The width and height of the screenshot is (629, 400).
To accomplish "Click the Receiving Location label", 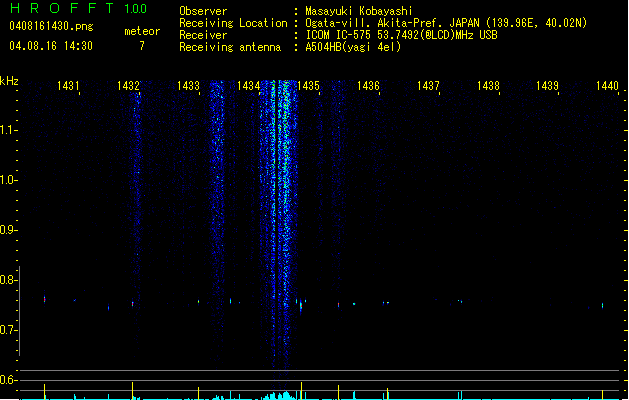I will (233, 23).
